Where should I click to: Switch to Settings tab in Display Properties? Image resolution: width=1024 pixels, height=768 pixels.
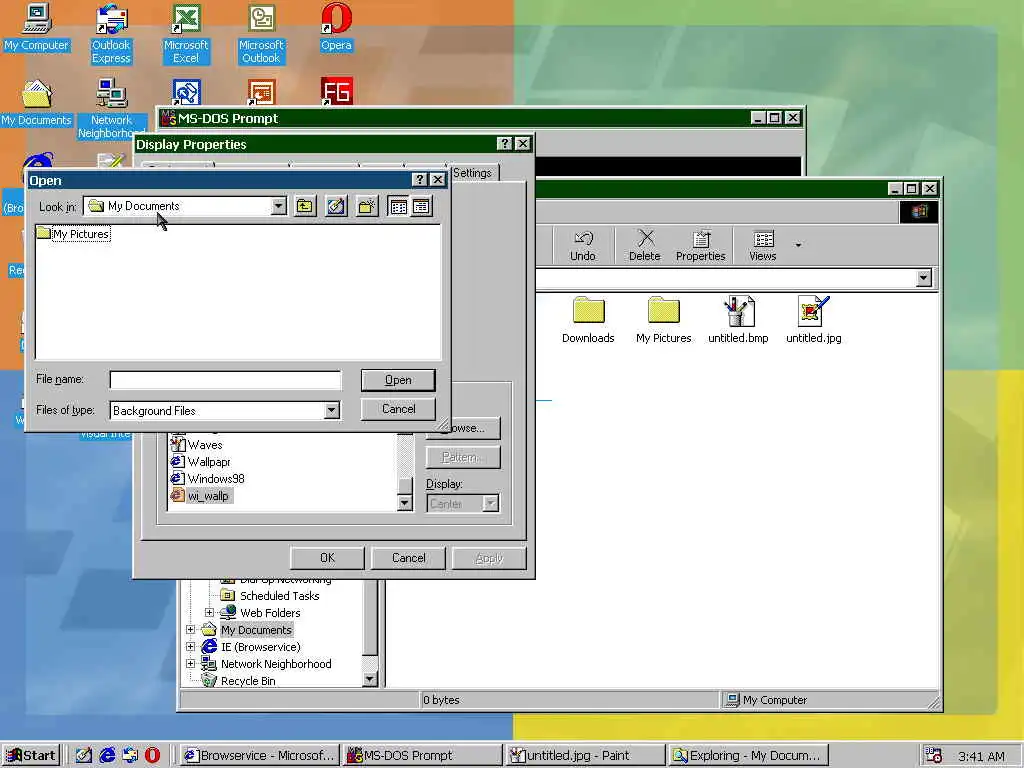(x=472, y=173)
